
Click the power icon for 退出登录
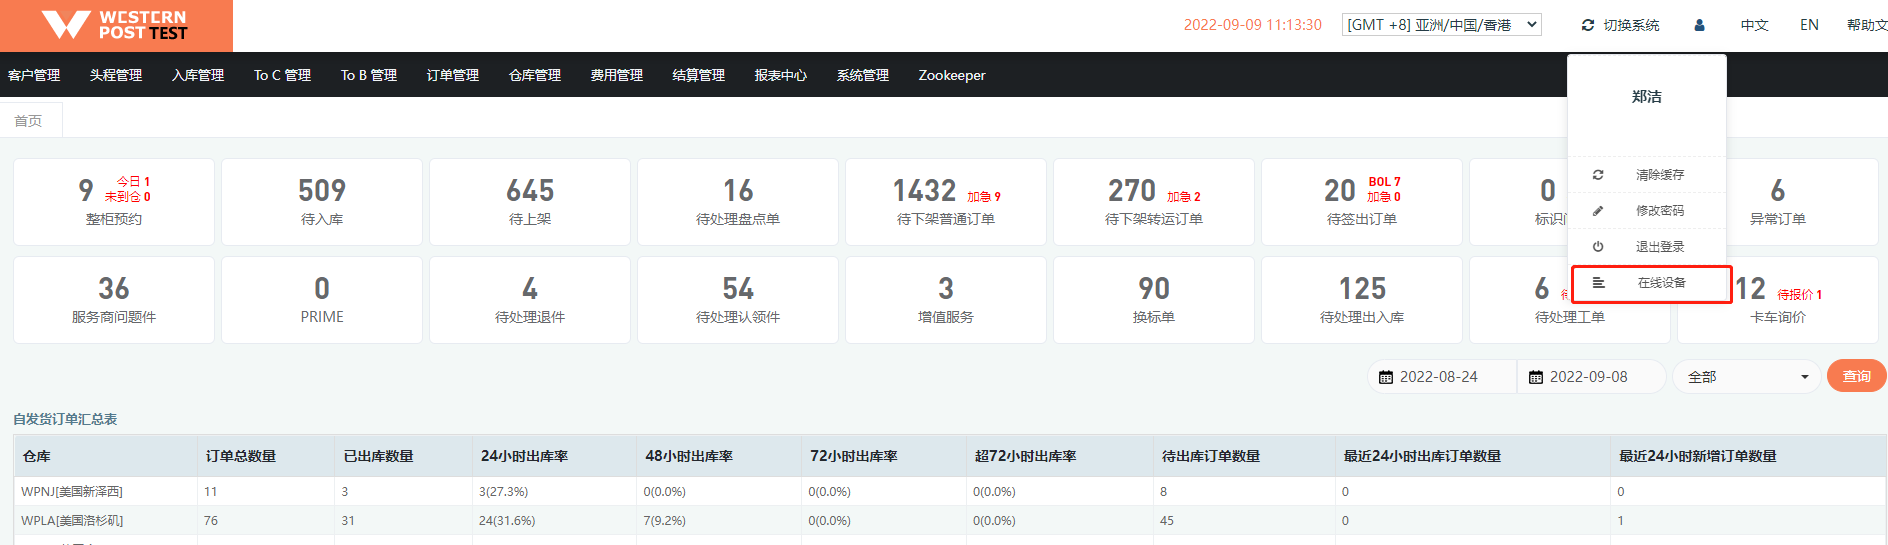(1598, 247)
